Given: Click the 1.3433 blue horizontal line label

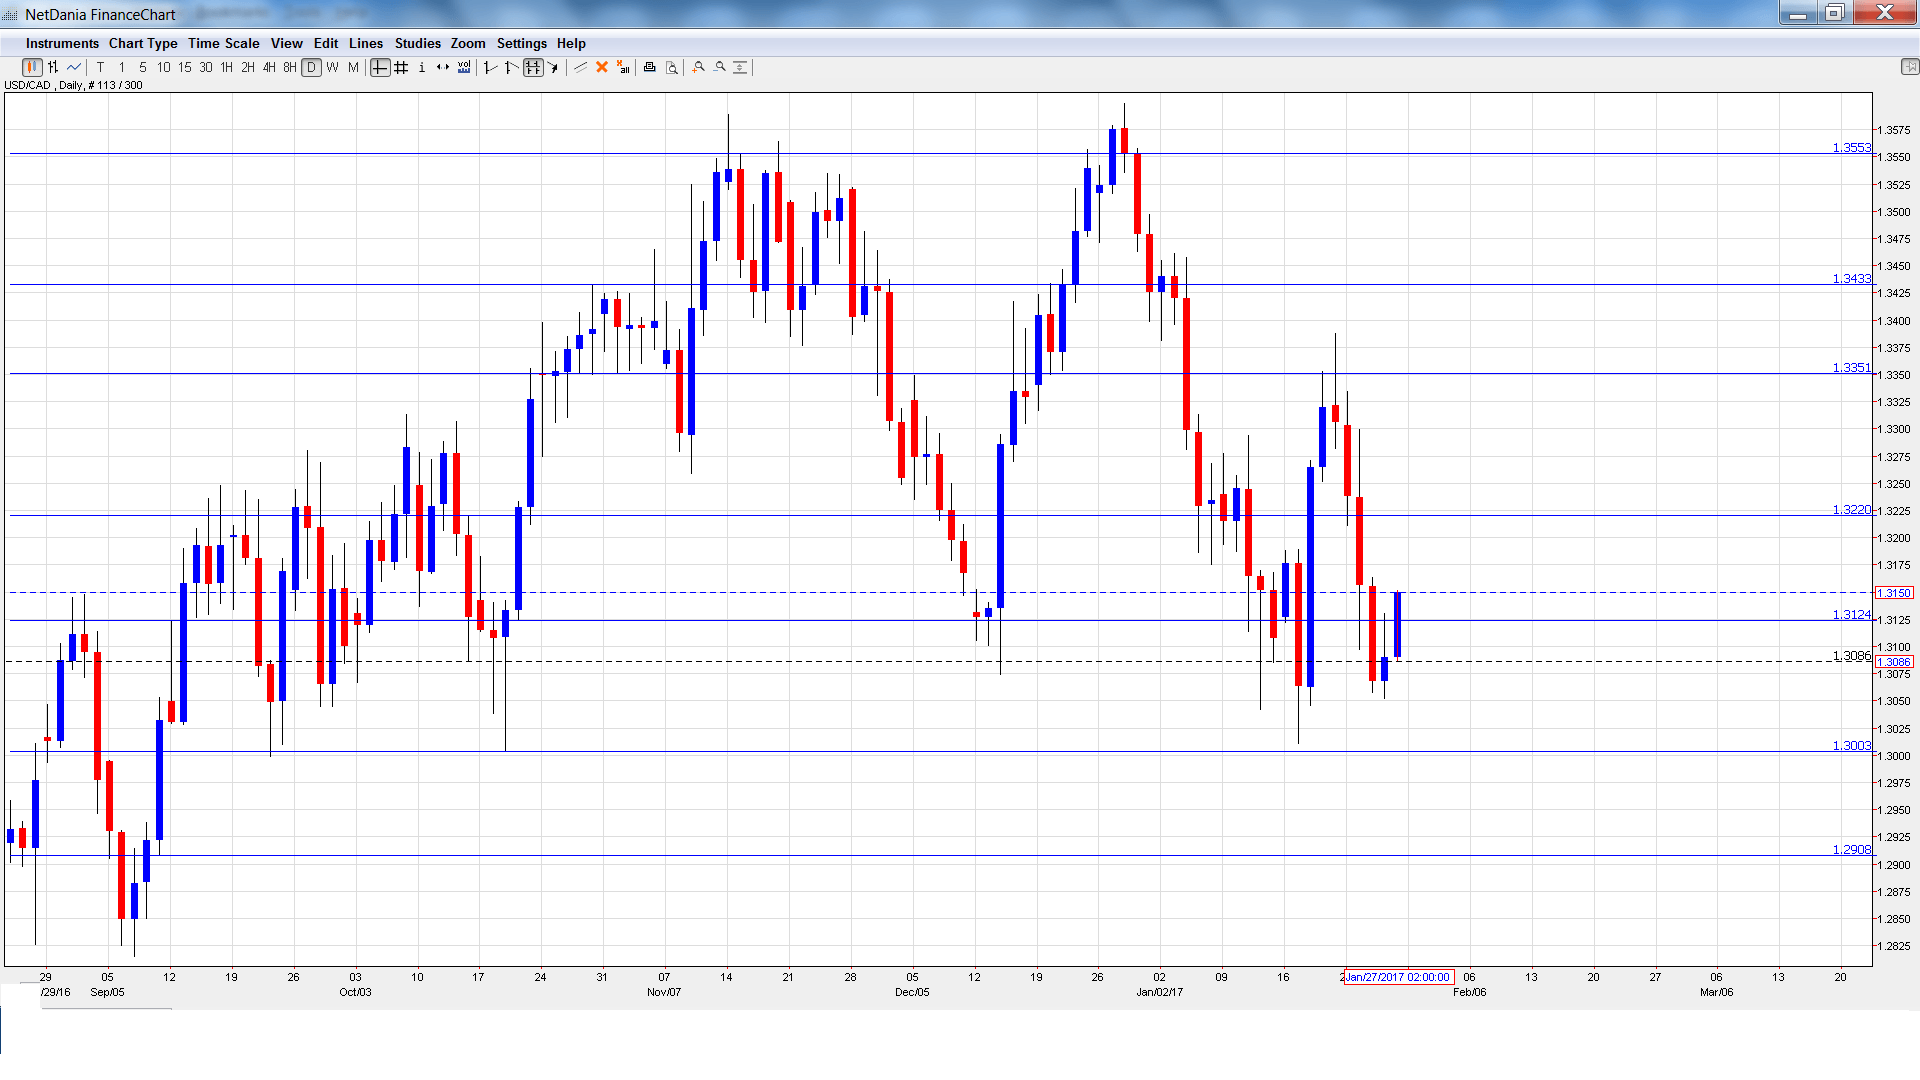Looking at the screenshot, I should tap(1851, 279).
